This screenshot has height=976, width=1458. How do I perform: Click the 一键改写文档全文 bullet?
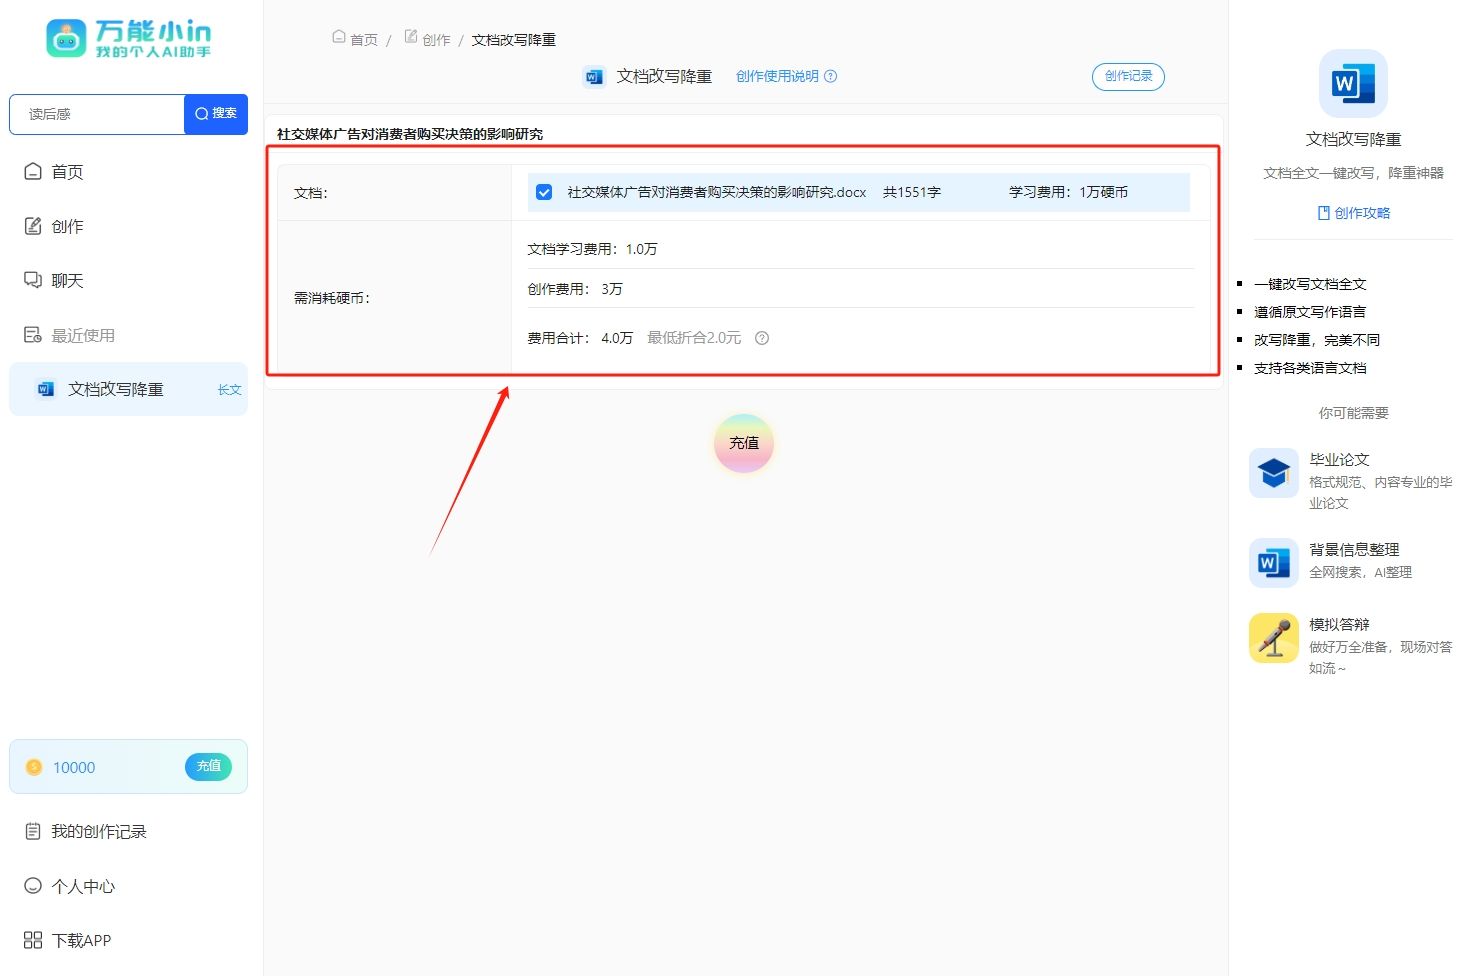(1310, 284)
